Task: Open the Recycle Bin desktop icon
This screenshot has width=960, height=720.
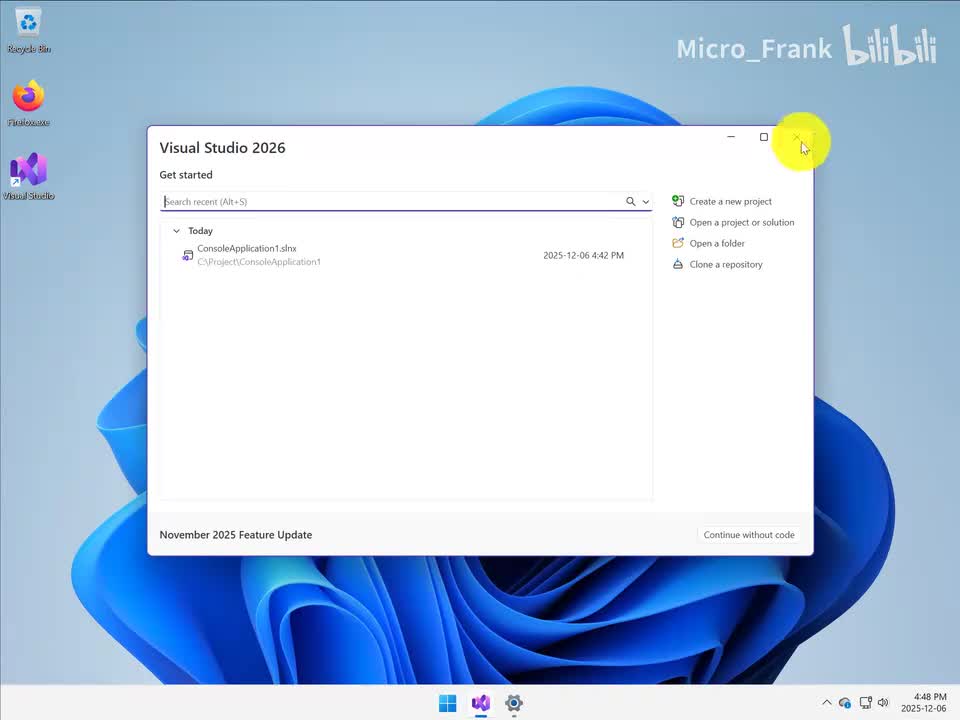Action: tap(29, 31)
